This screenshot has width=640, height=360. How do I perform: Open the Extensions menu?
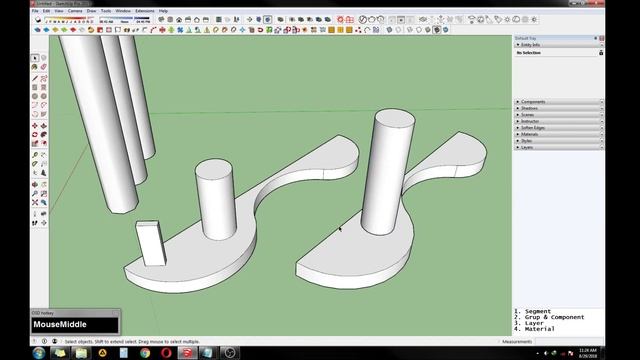pos(145,11)
